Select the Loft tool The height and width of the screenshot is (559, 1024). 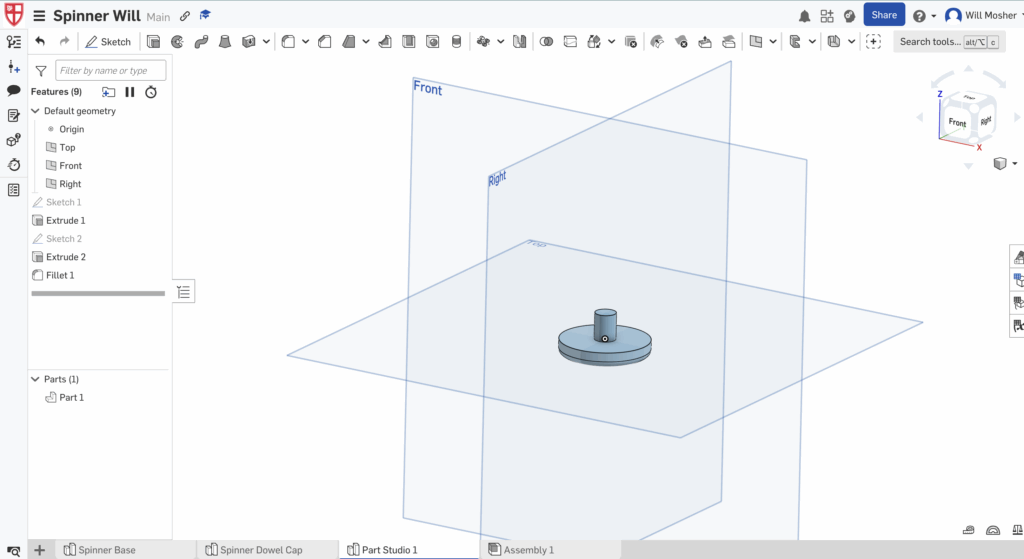point(224,42)
